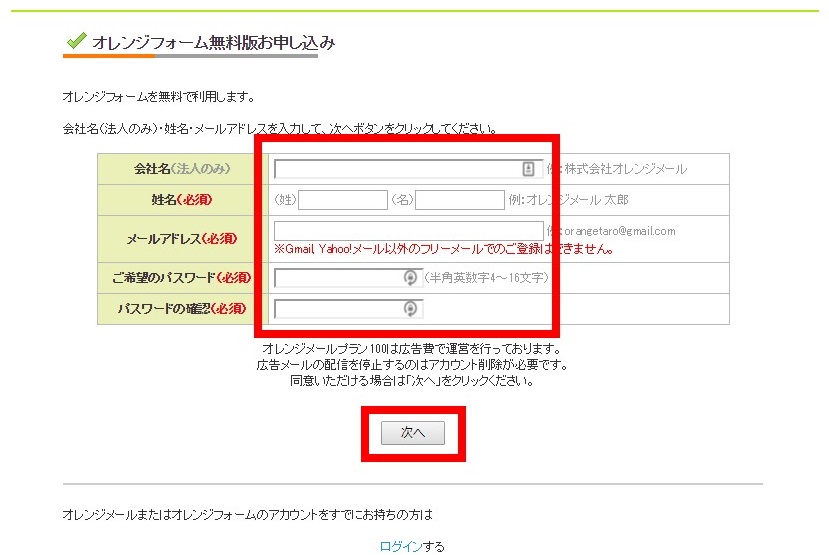This screenshot has width=829, height=555.
Task: Click the red Gmail Yahoo!メール warning note
Action: point(442,249)
